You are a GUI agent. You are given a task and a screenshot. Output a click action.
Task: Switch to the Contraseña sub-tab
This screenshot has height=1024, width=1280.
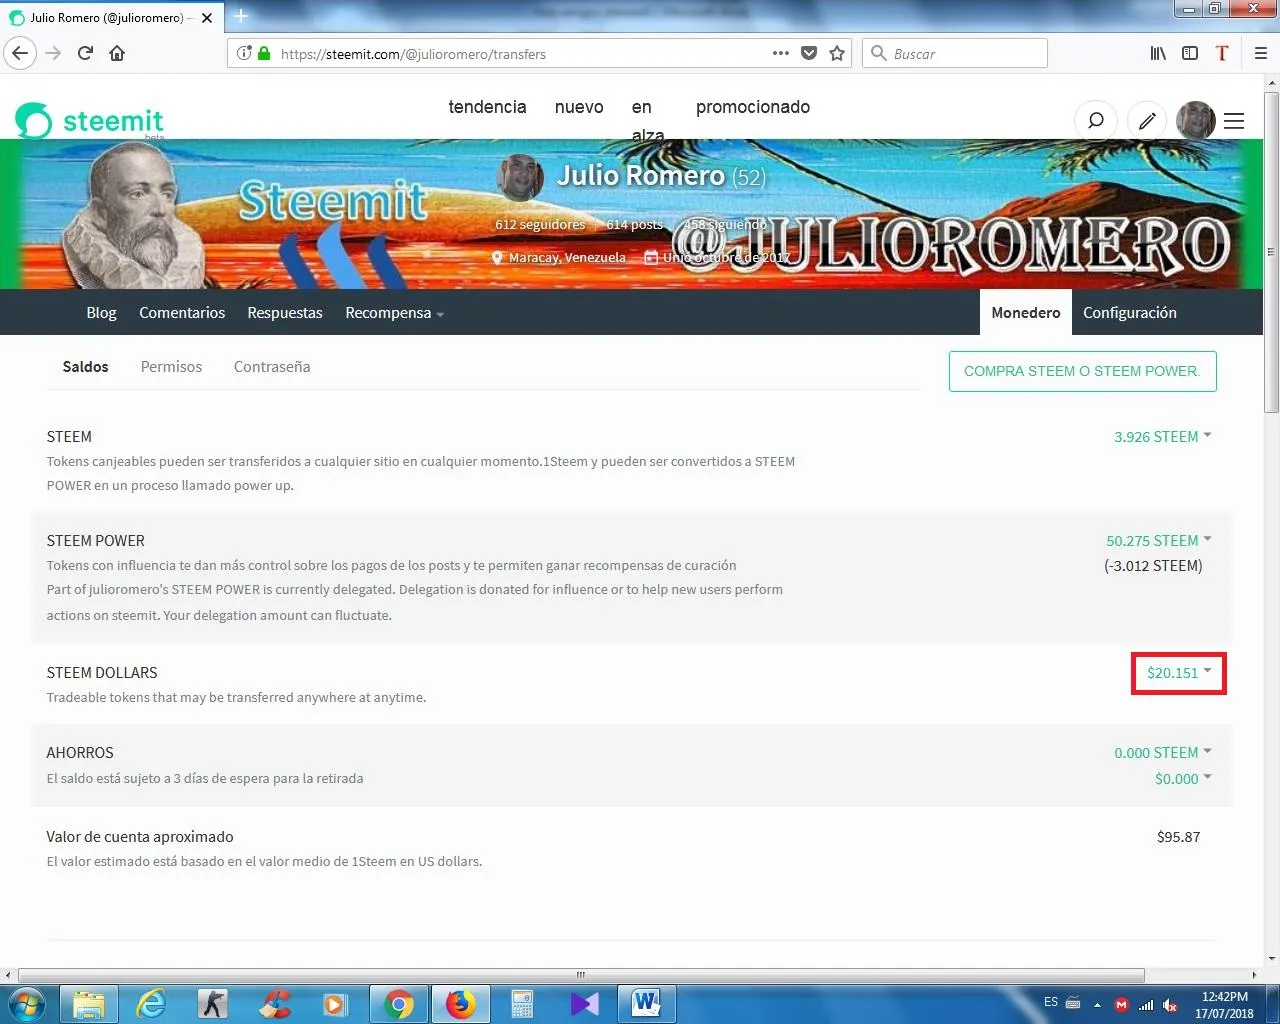[272, 366]
